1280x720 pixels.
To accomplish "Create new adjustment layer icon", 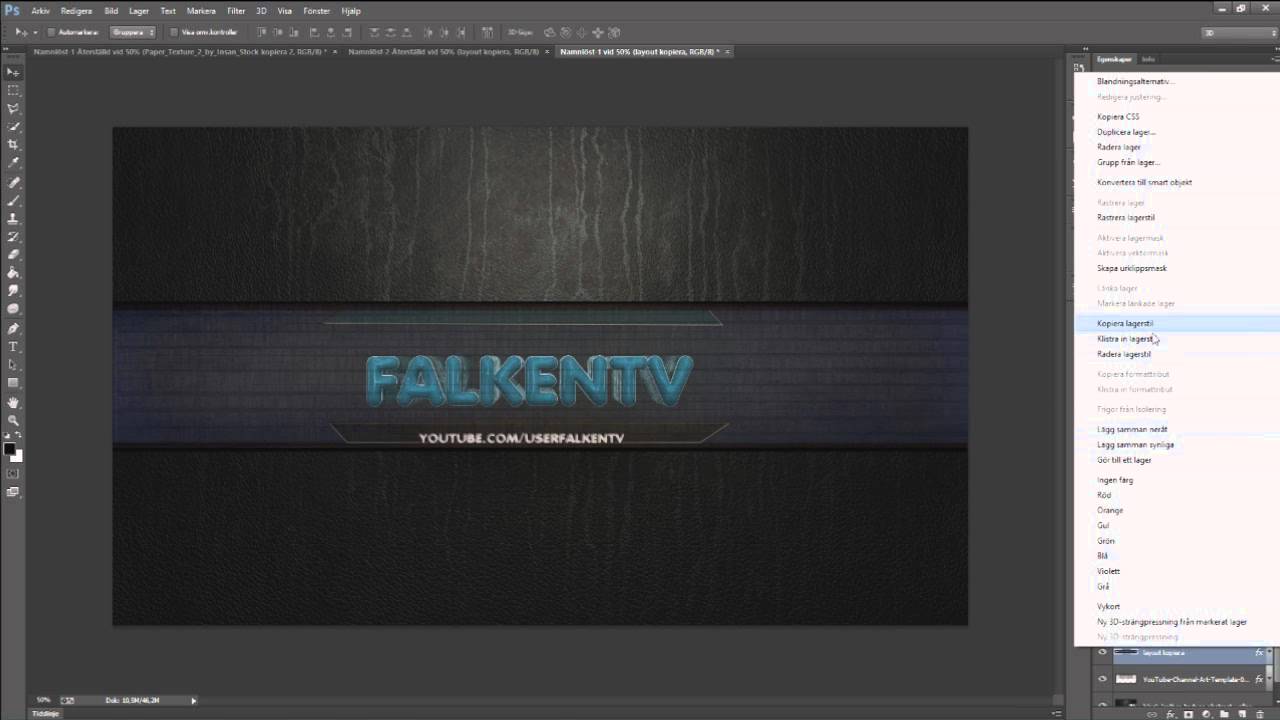I will click(1206, 715).
